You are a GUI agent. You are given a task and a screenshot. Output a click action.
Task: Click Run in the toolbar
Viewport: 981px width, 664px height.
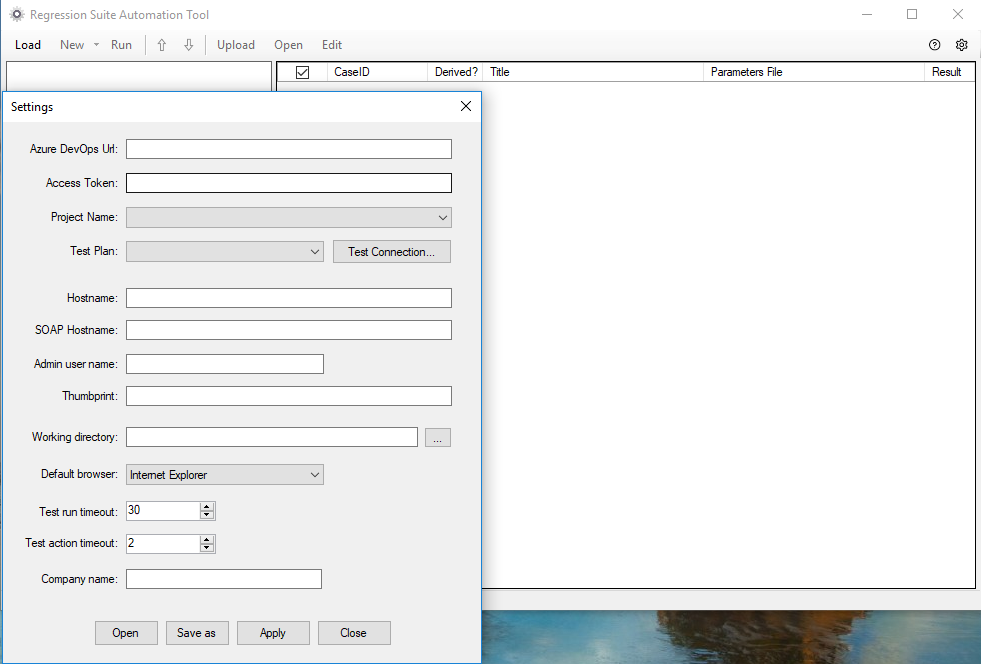tap(121, 45)
